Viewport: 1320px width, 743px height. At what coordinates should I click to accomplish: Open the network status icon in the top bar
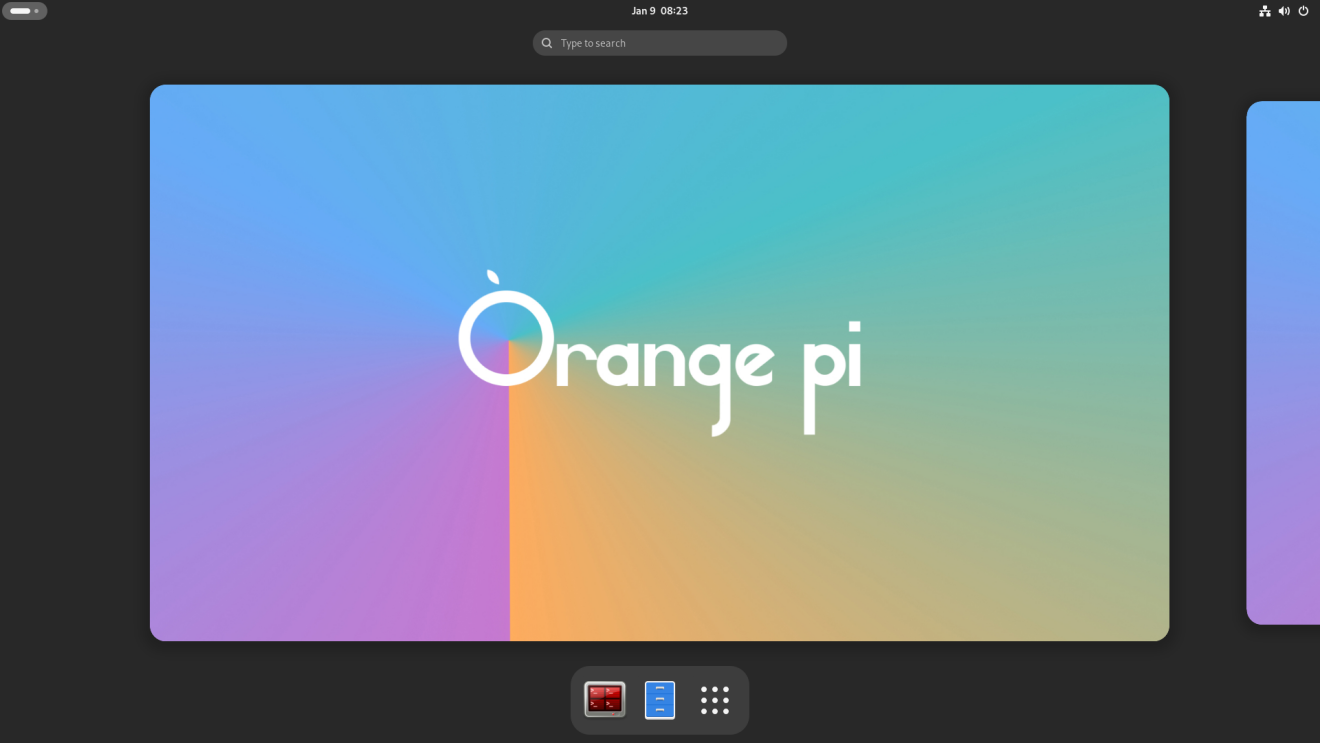1265,11
